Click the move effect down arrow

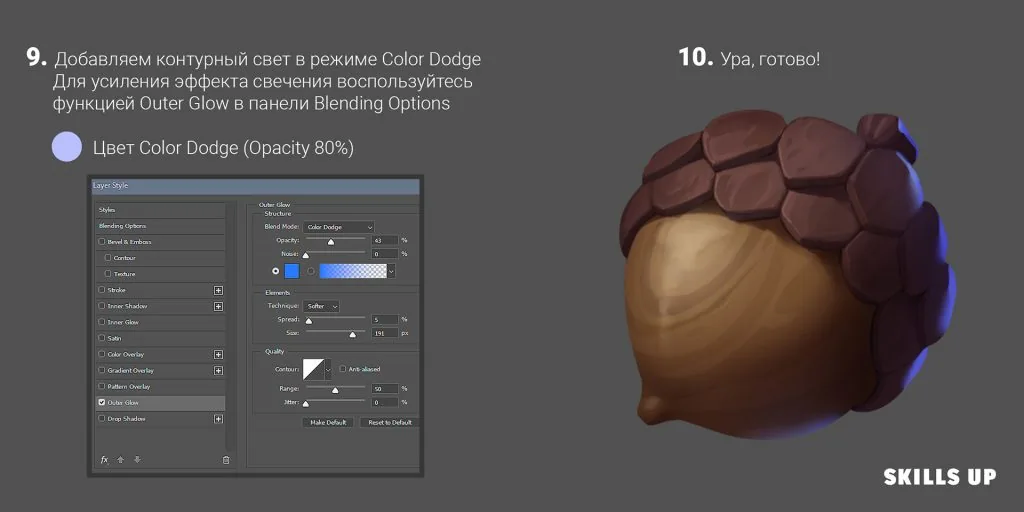click(x=137, y=460)
